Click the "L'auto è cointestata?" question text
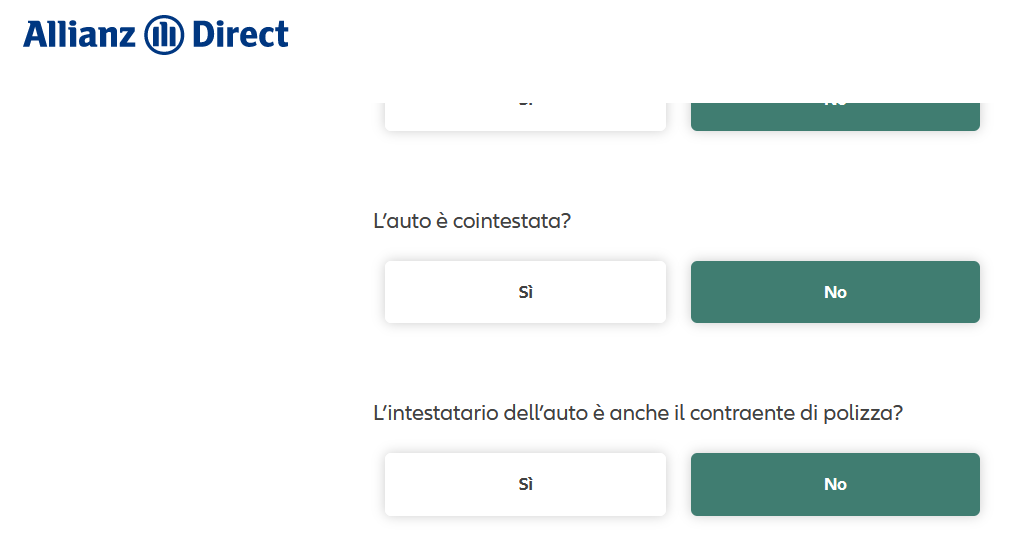The height and width of the screenshot is (559, 1015). point(472,221)
